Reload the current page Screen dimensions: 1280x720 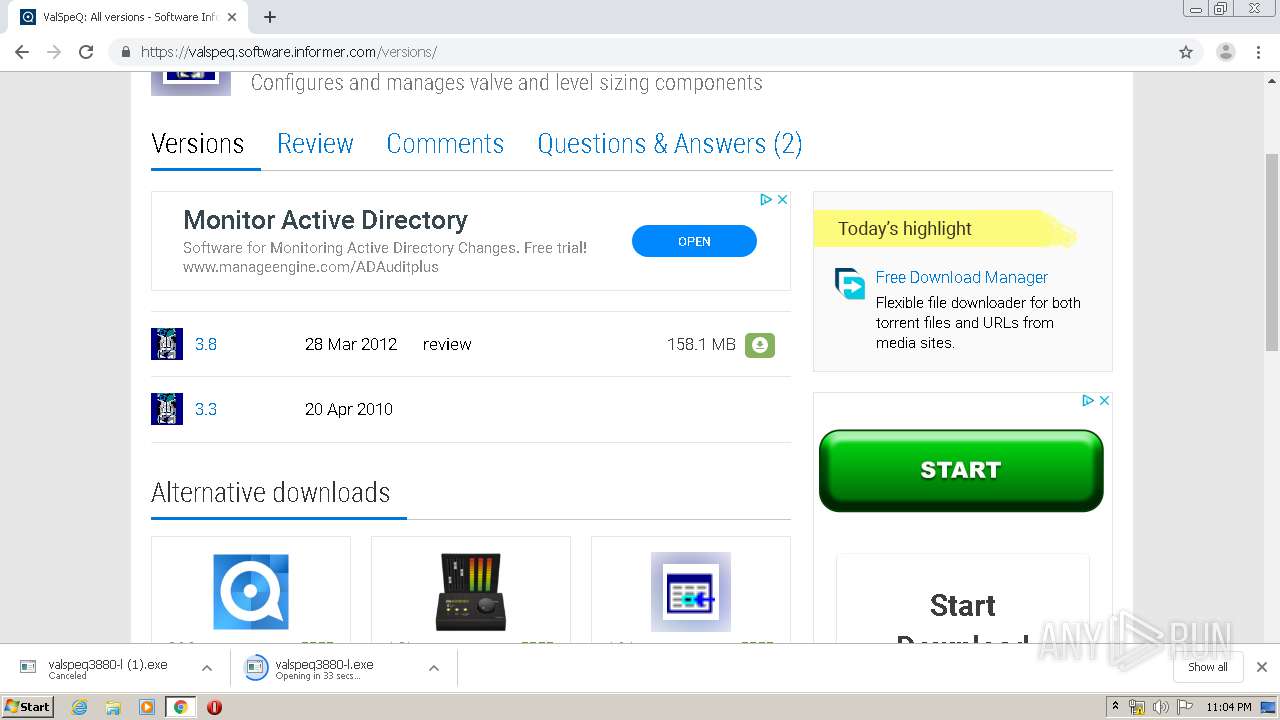coord(86,52)
